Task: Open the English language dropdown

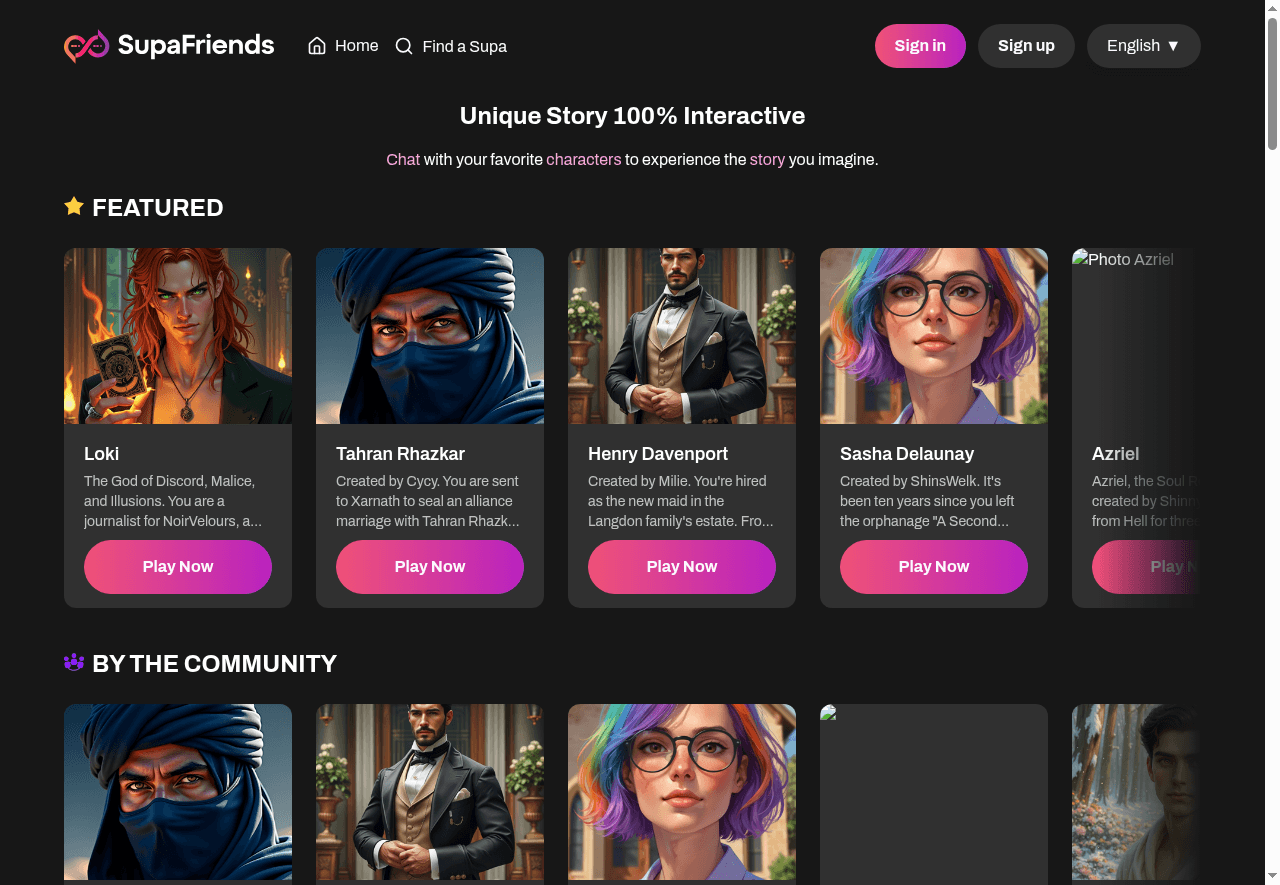Action: (x=1143, y=46)
